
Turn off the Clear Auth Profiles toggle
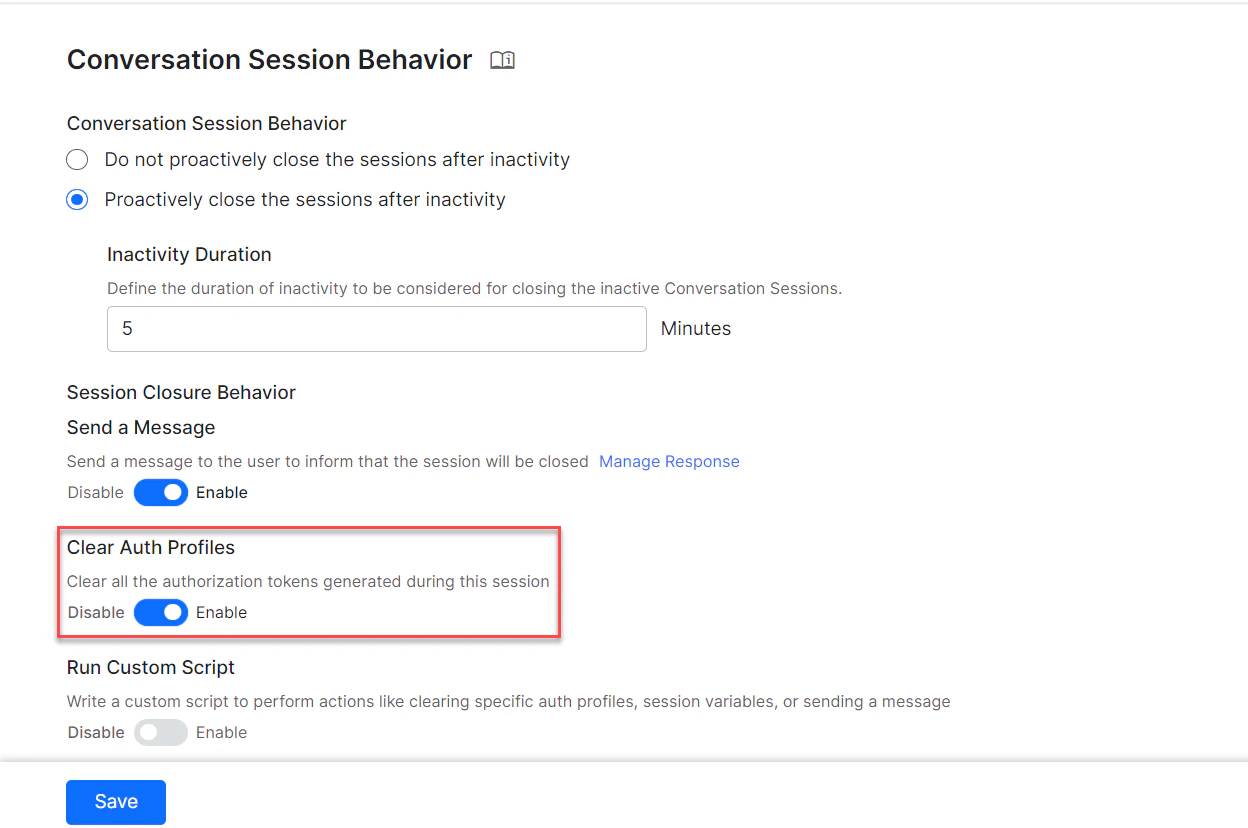pos(161,612)
